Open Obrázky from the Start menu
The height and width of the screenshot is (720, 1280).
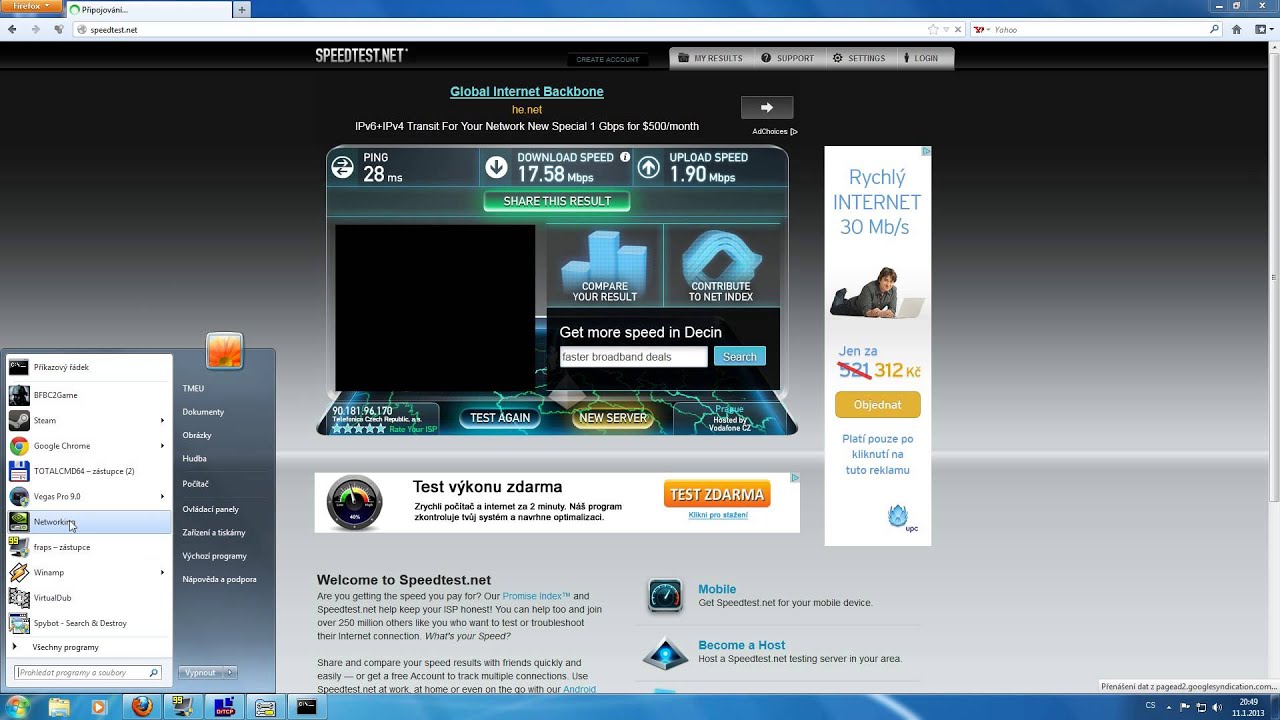[x=197, y=435]
